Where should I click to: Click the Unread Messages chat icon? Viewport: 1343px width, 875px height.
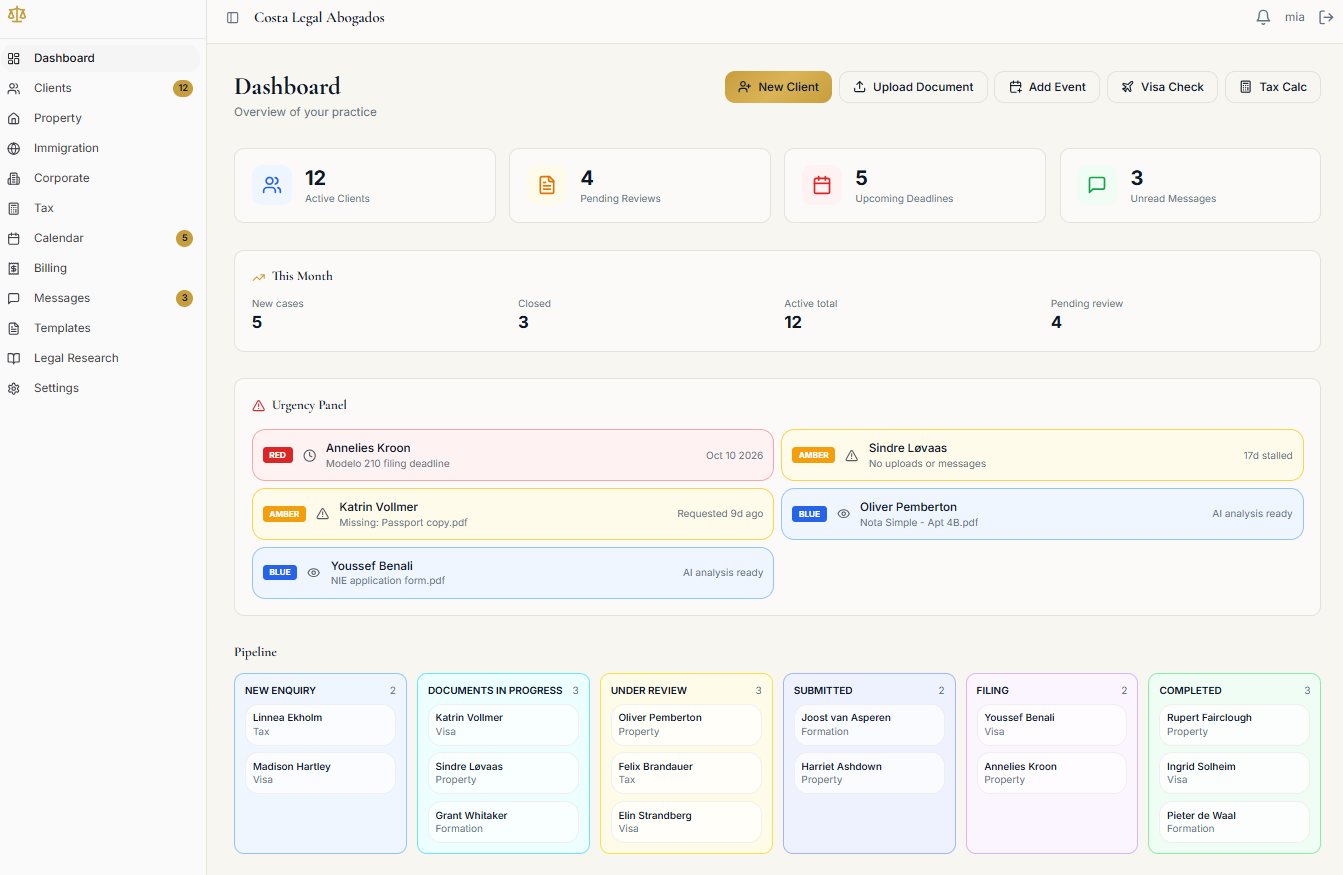[x=1097, y=185]
